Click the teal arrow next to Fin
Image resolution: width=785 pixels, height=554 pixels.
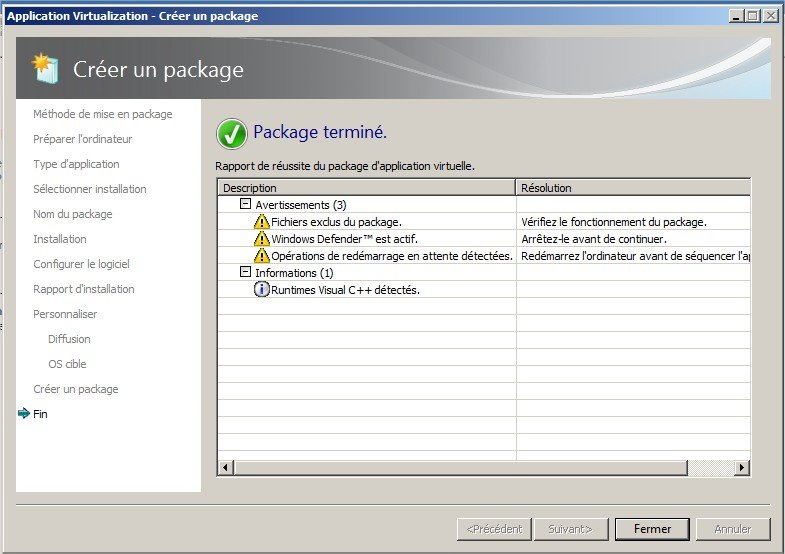pos(24,414)
